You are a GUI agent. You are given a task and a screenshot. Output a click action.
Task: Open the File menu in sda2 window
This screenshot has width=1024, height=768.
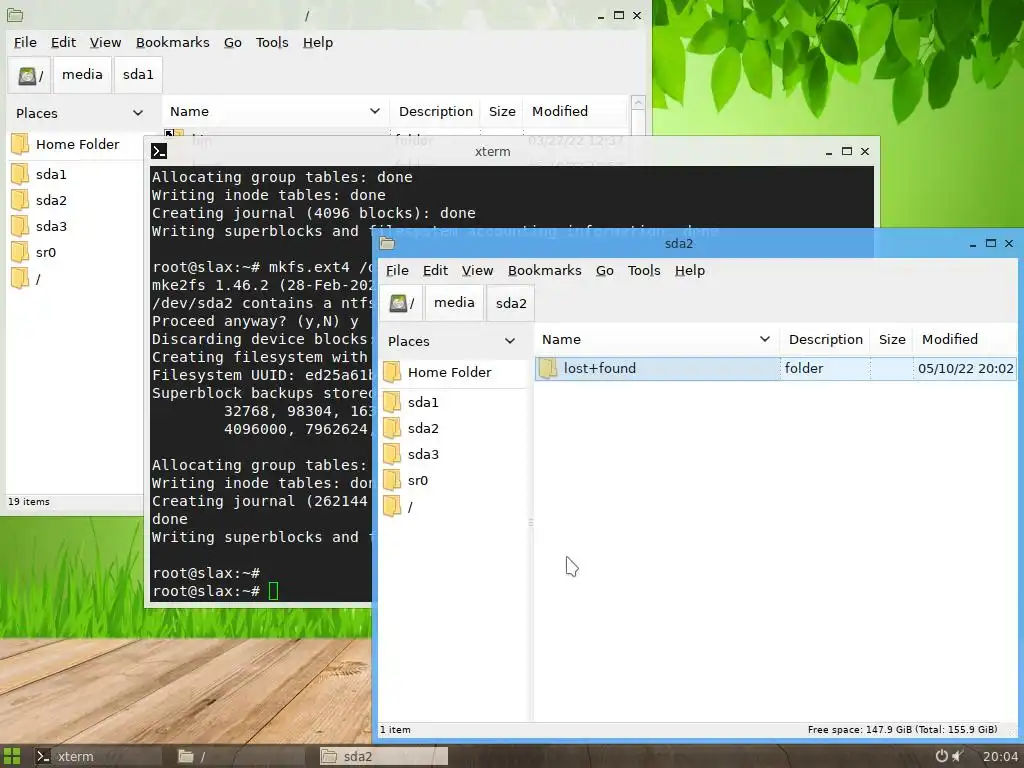pyautogui.click(x=397, y=270)
